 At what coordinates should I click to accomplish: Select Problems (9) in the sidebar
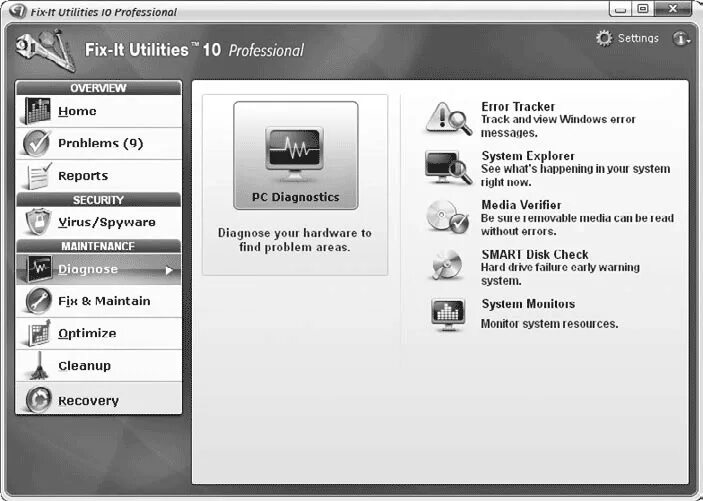point(99,143)
